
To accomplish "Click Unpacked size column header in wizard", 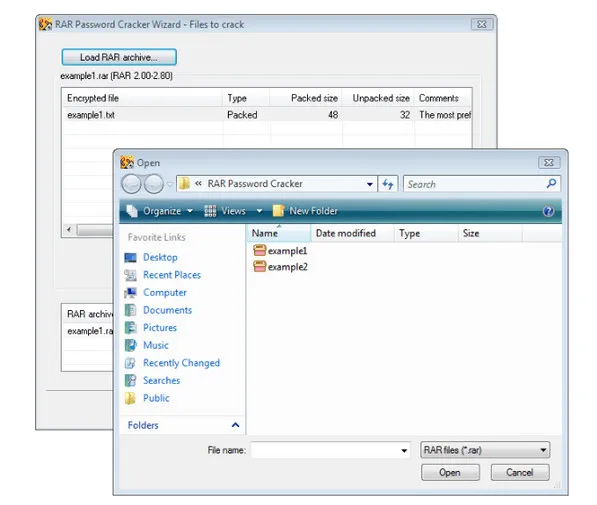I will tap(378, 98).
